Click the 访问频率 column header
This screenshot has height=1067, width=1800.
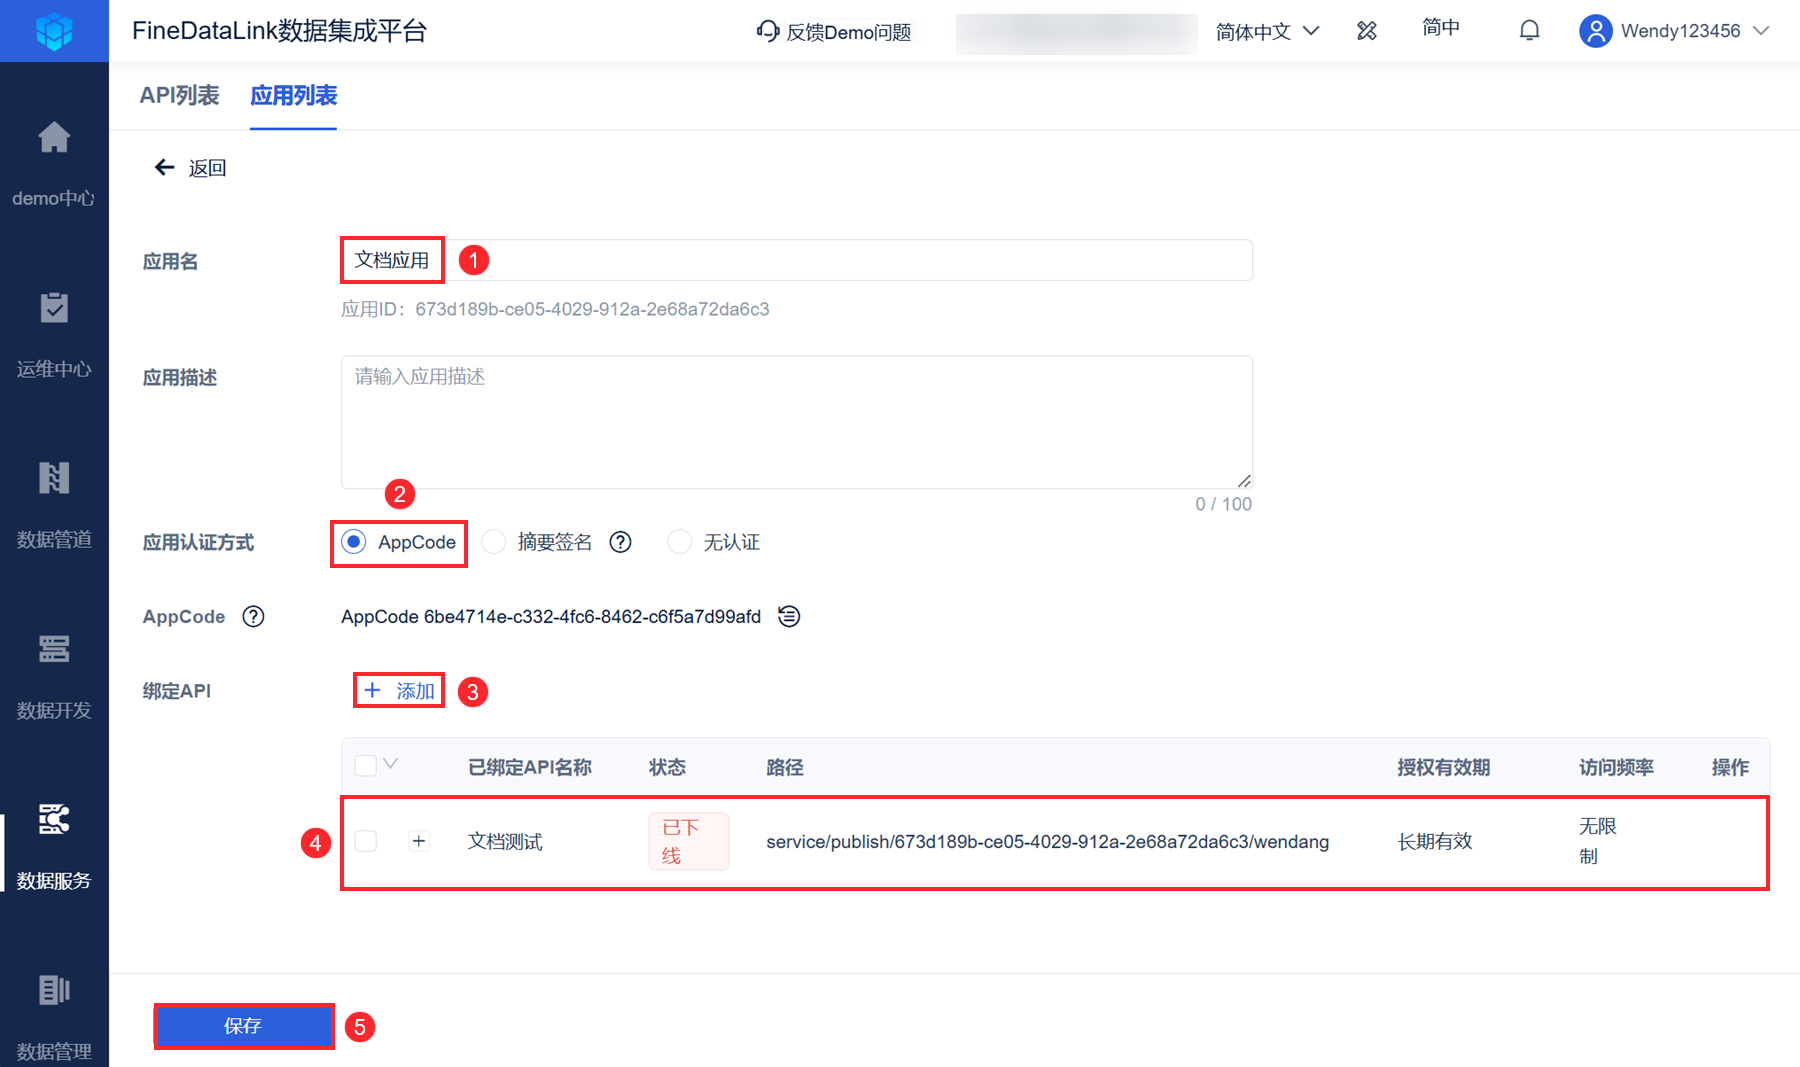[1616, 767]
